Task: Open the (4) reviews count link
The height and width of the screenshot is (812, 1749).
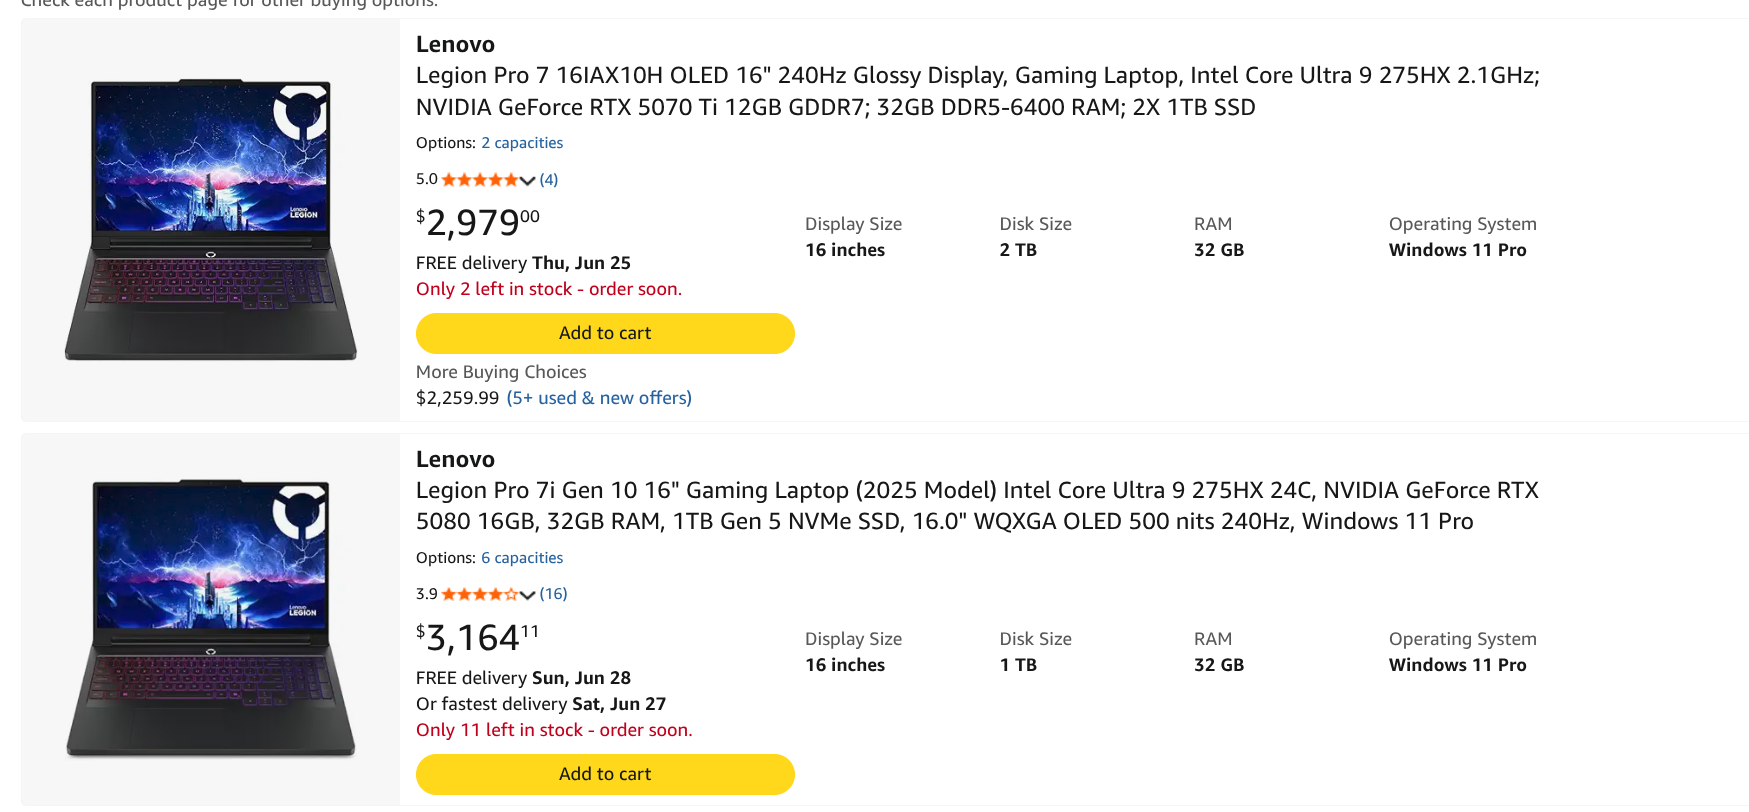Action: 549,180
